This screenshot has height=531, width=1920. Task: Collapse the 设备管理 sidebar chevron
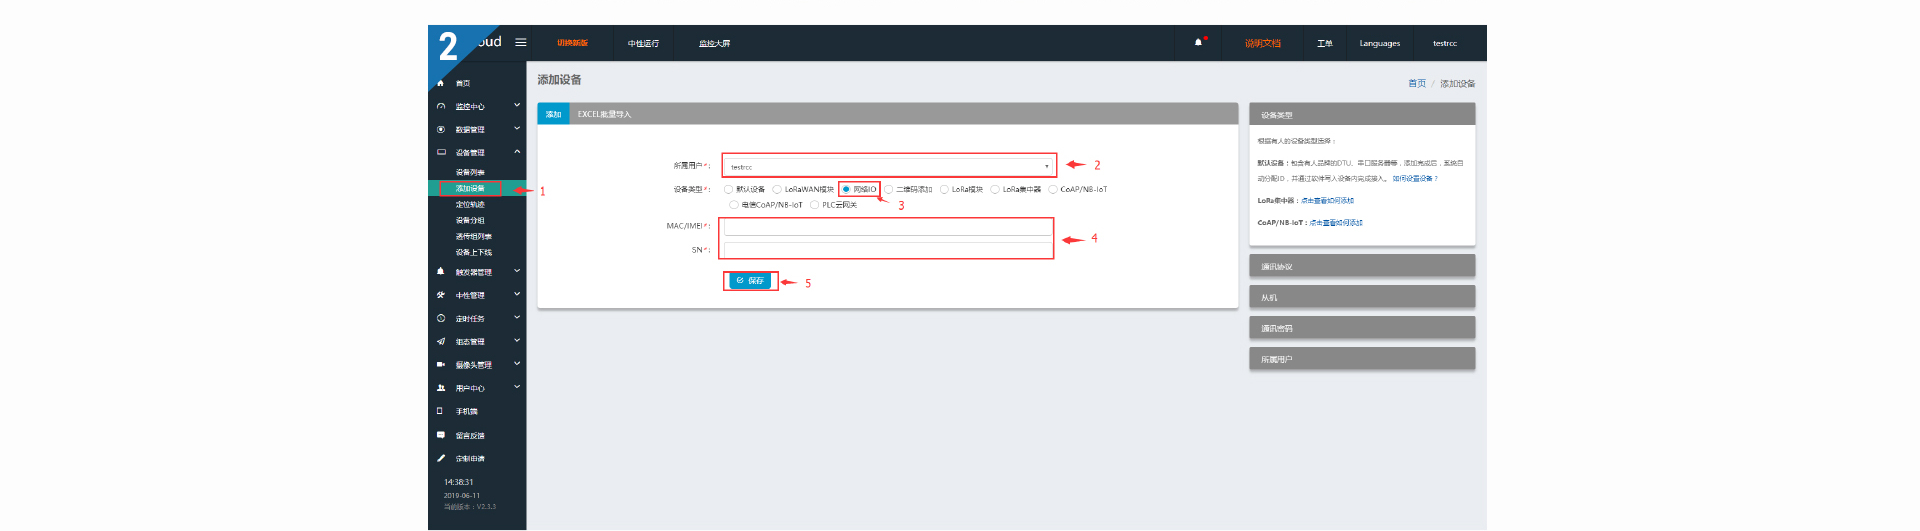tap(517, 151)
